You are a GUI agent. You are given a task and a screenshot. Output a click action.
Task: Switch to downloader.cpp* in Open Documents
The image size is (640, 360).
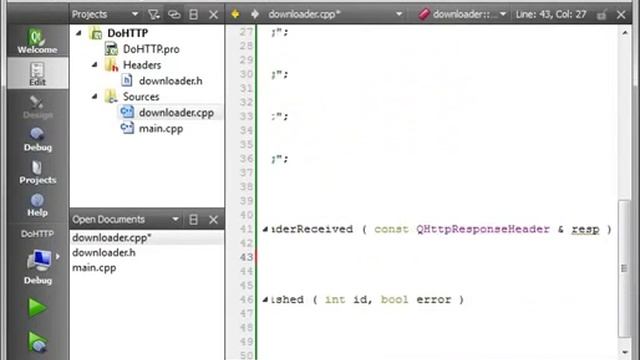tap(111, 238)
